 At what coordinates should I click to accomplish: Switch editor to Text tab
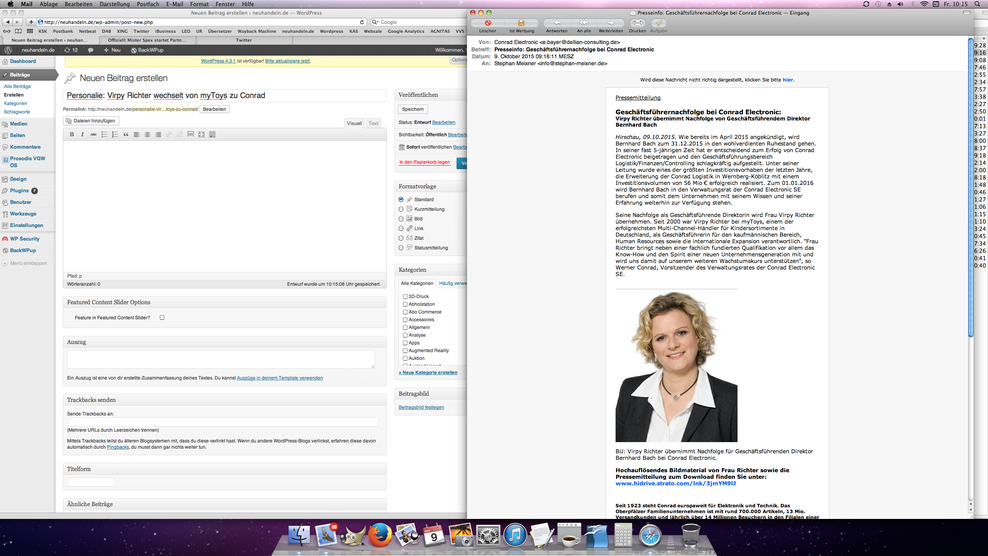pyautogui.click(x=374, y=123)
